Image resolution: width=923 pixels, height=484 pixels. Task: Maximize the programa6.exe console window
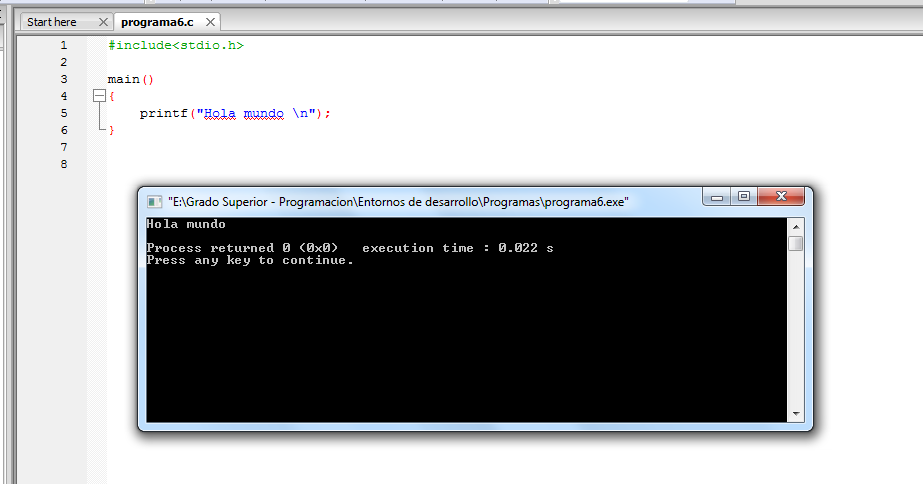click(743, 197)
